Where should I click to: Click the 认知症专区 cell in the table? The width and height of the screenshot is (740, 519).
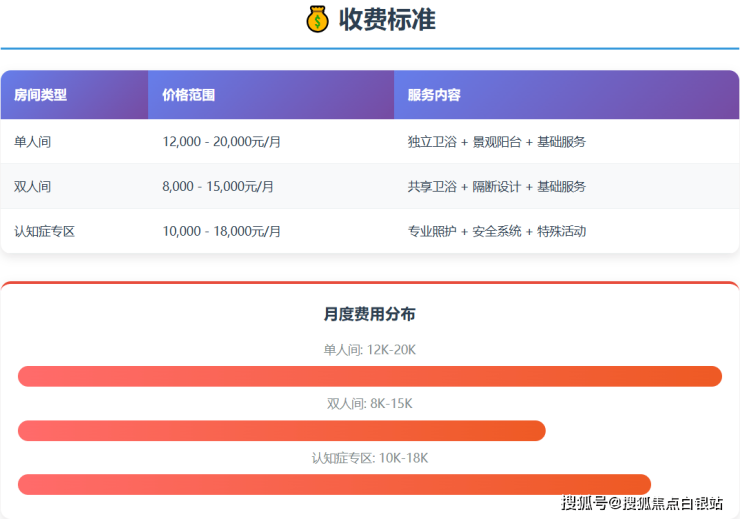45,231
